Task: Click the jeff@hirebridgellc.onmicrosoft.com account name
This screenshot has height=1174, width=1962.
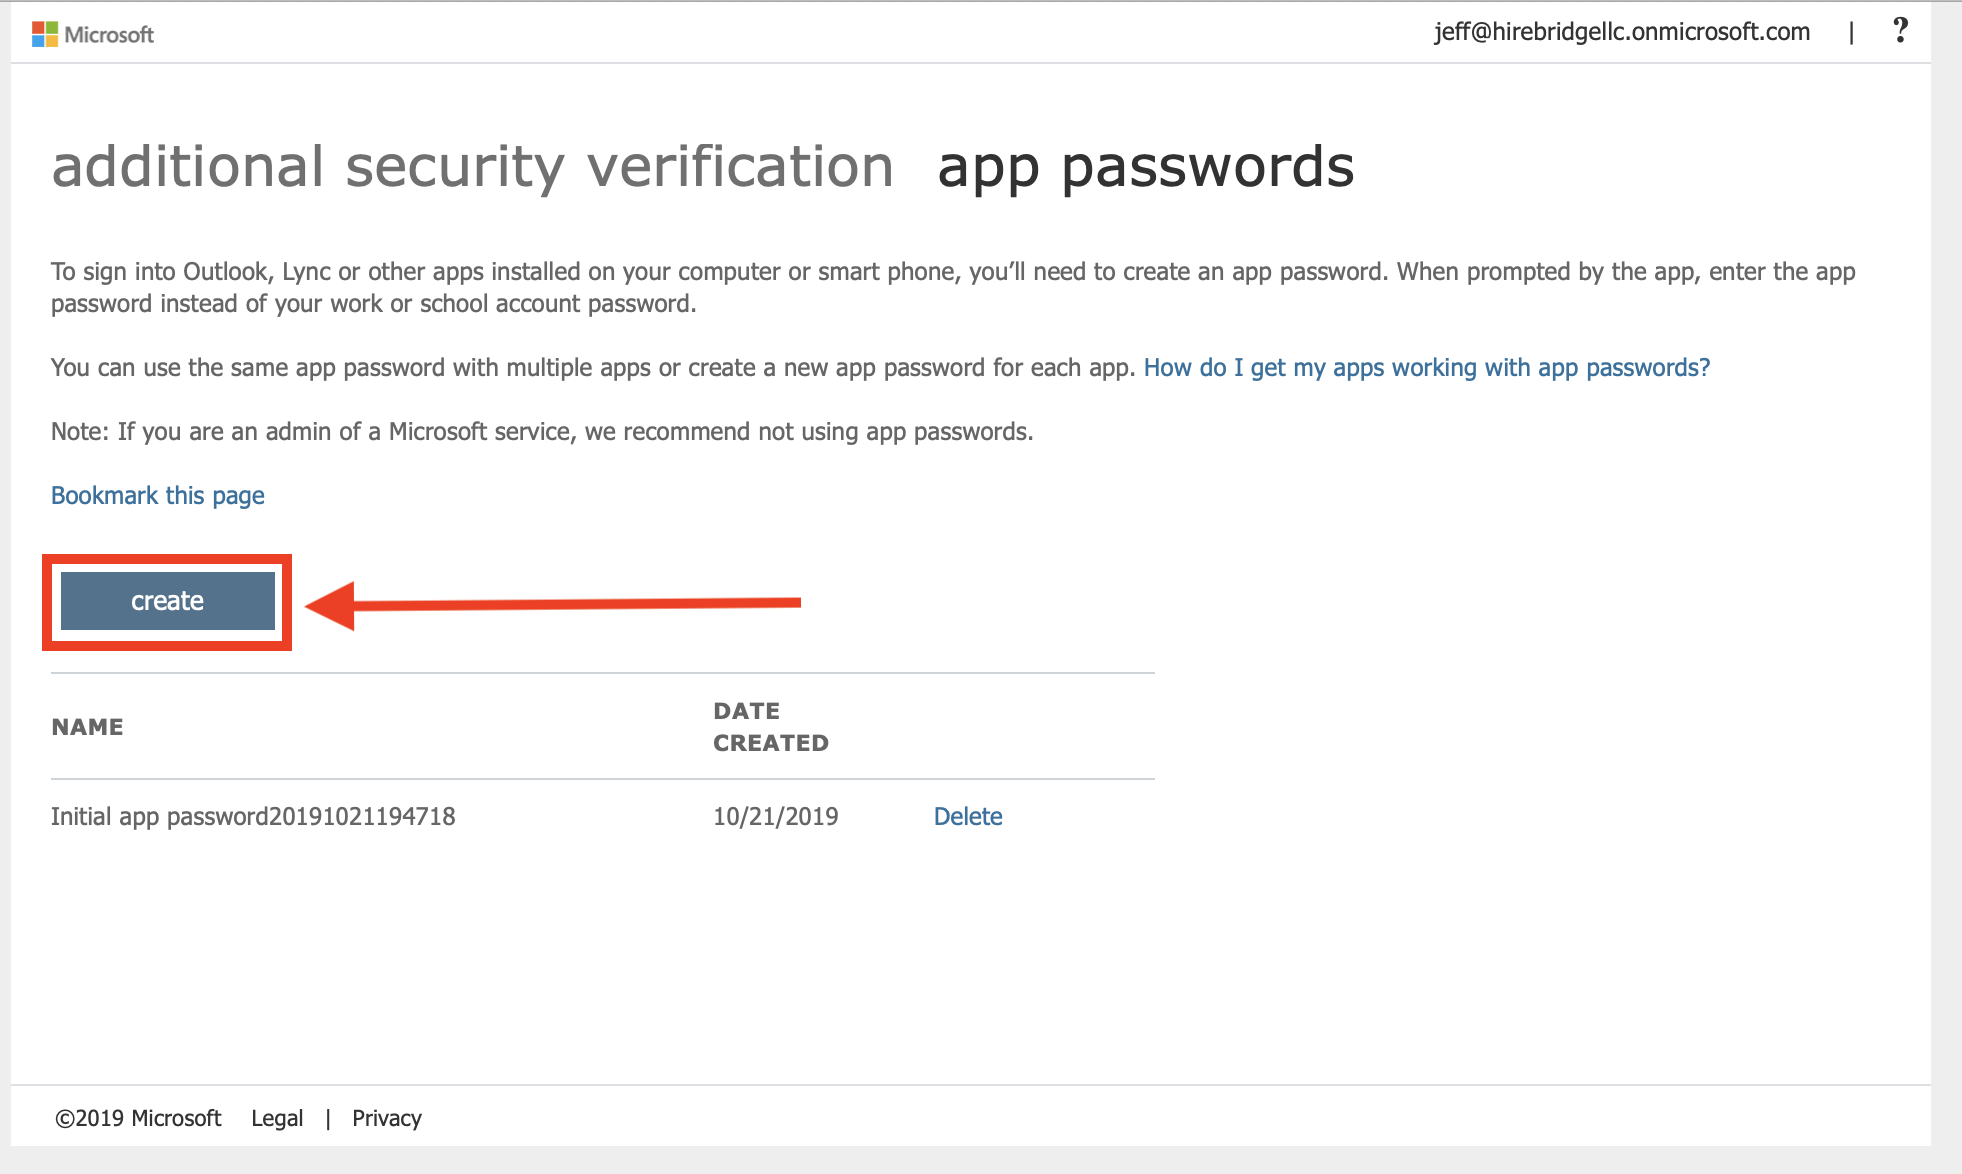Action: pyautogui.click(x=1621, y=32)
